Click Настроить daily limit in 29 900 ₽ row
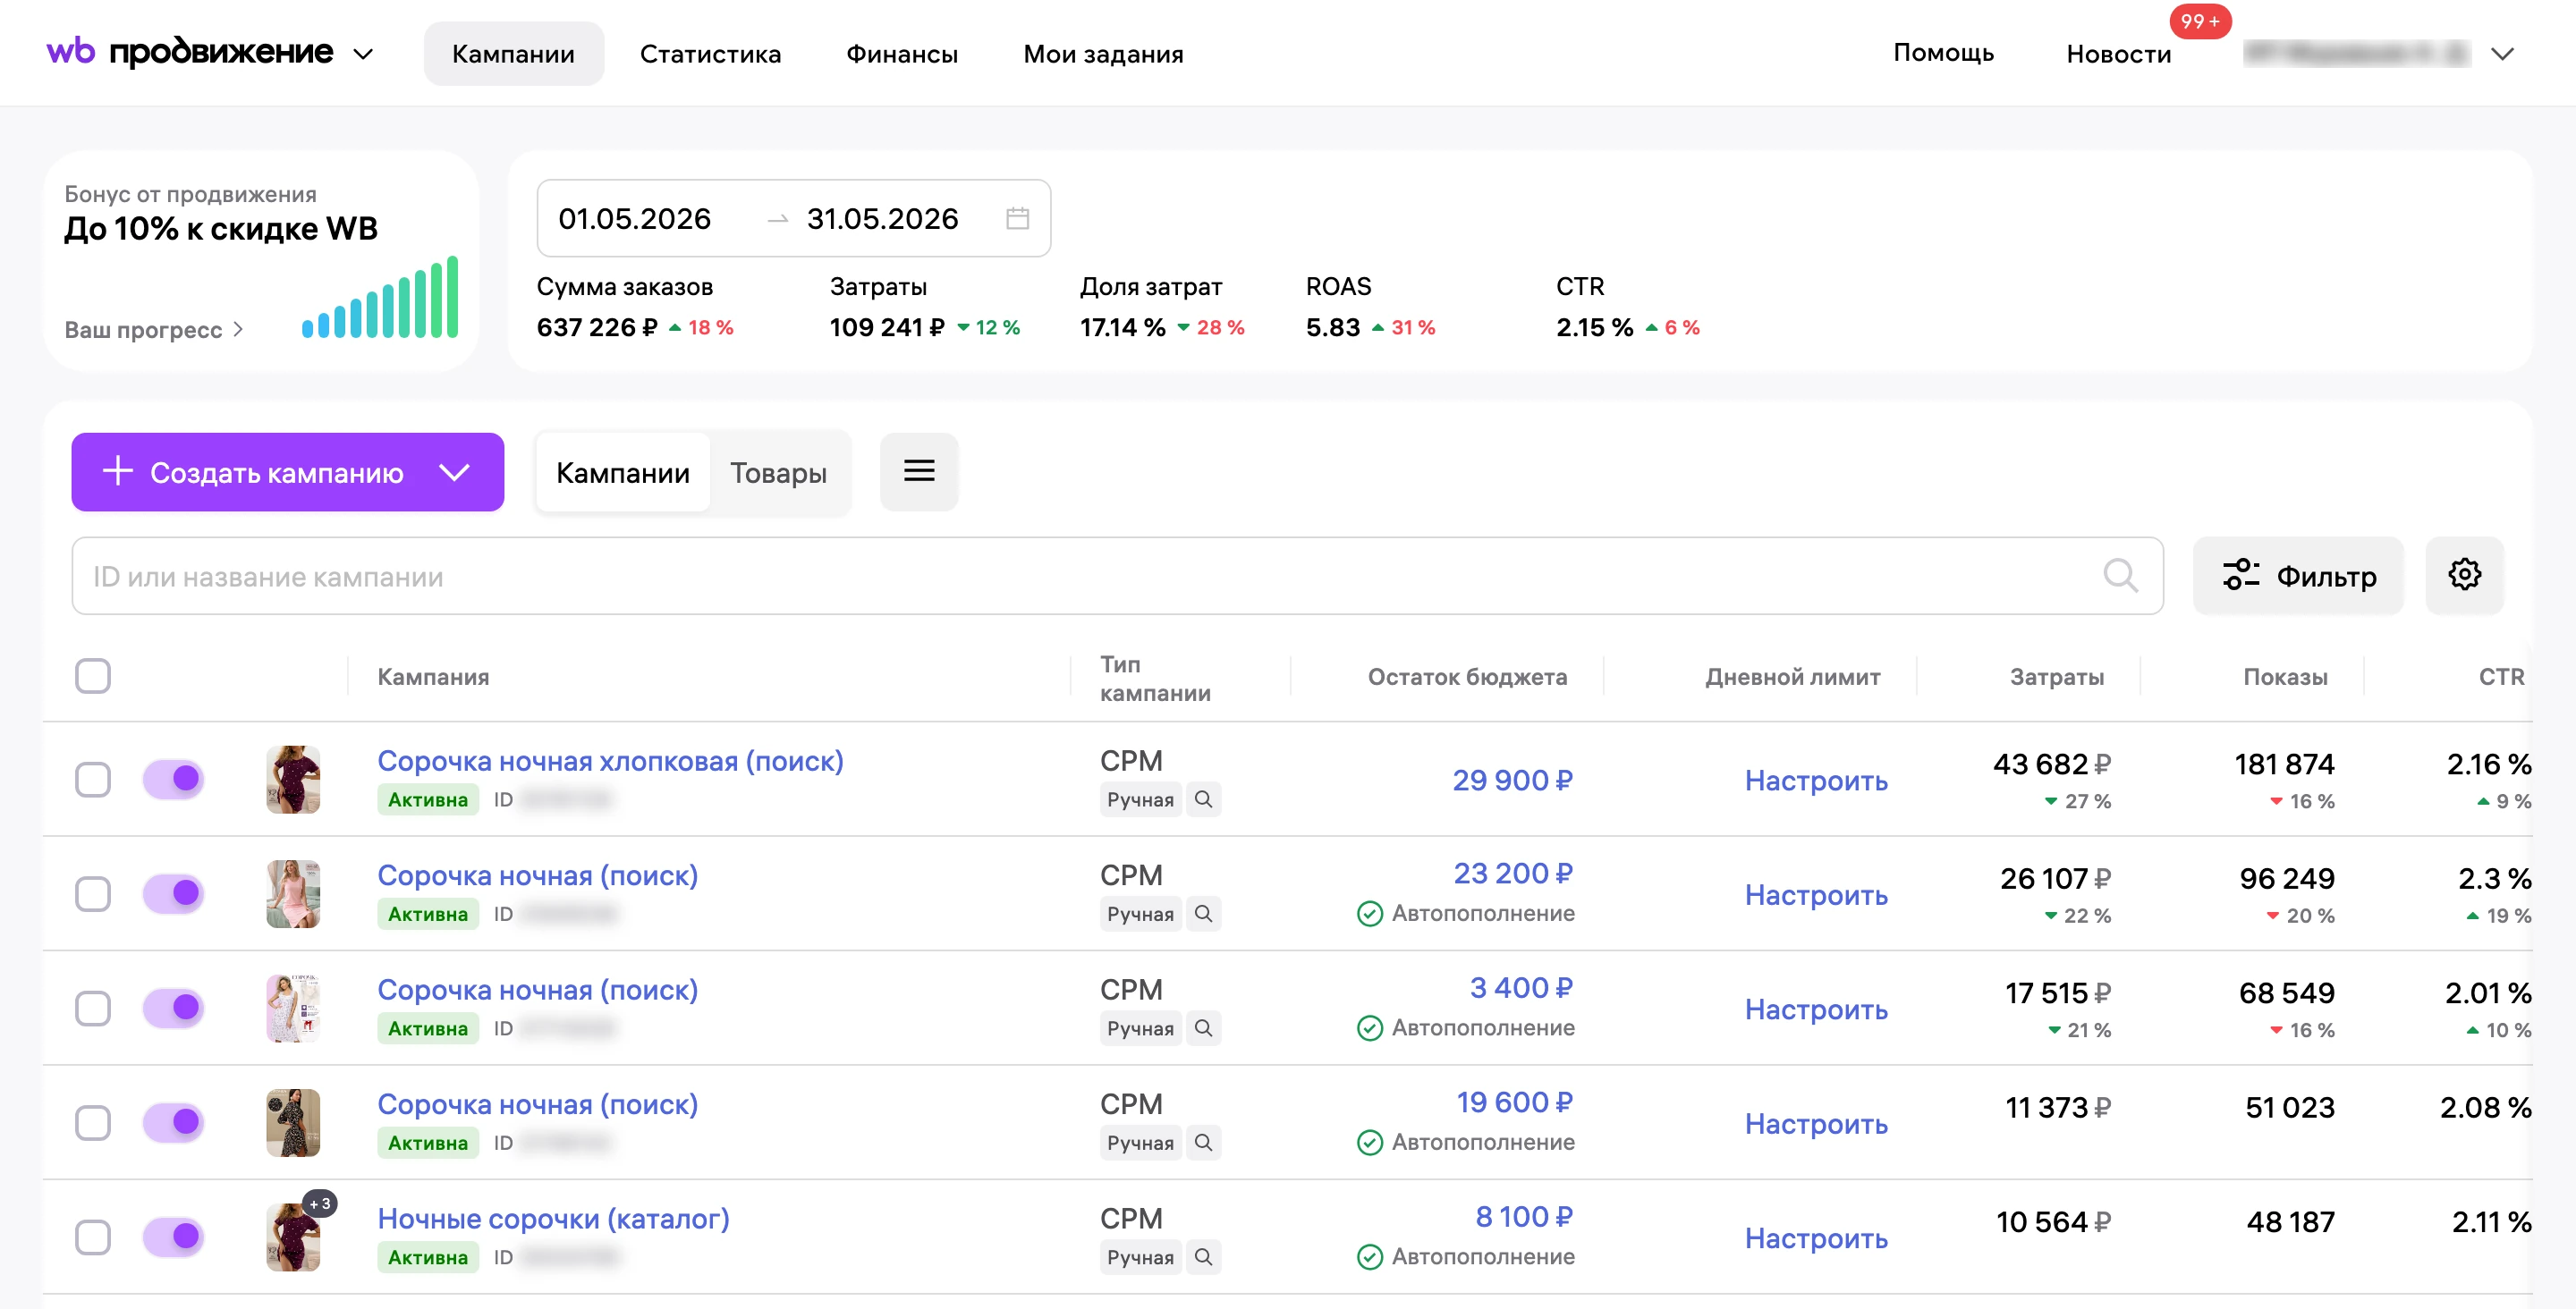 (1816, 780)
